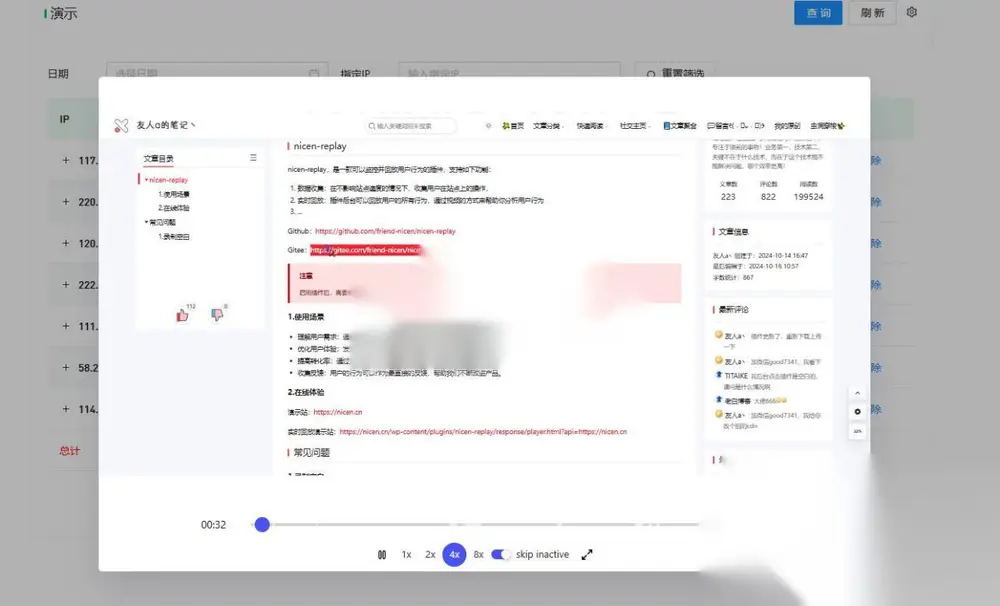Open the settings gear next to 刷新
This screenshot has height=606, width=1000.
pos(911,12)
